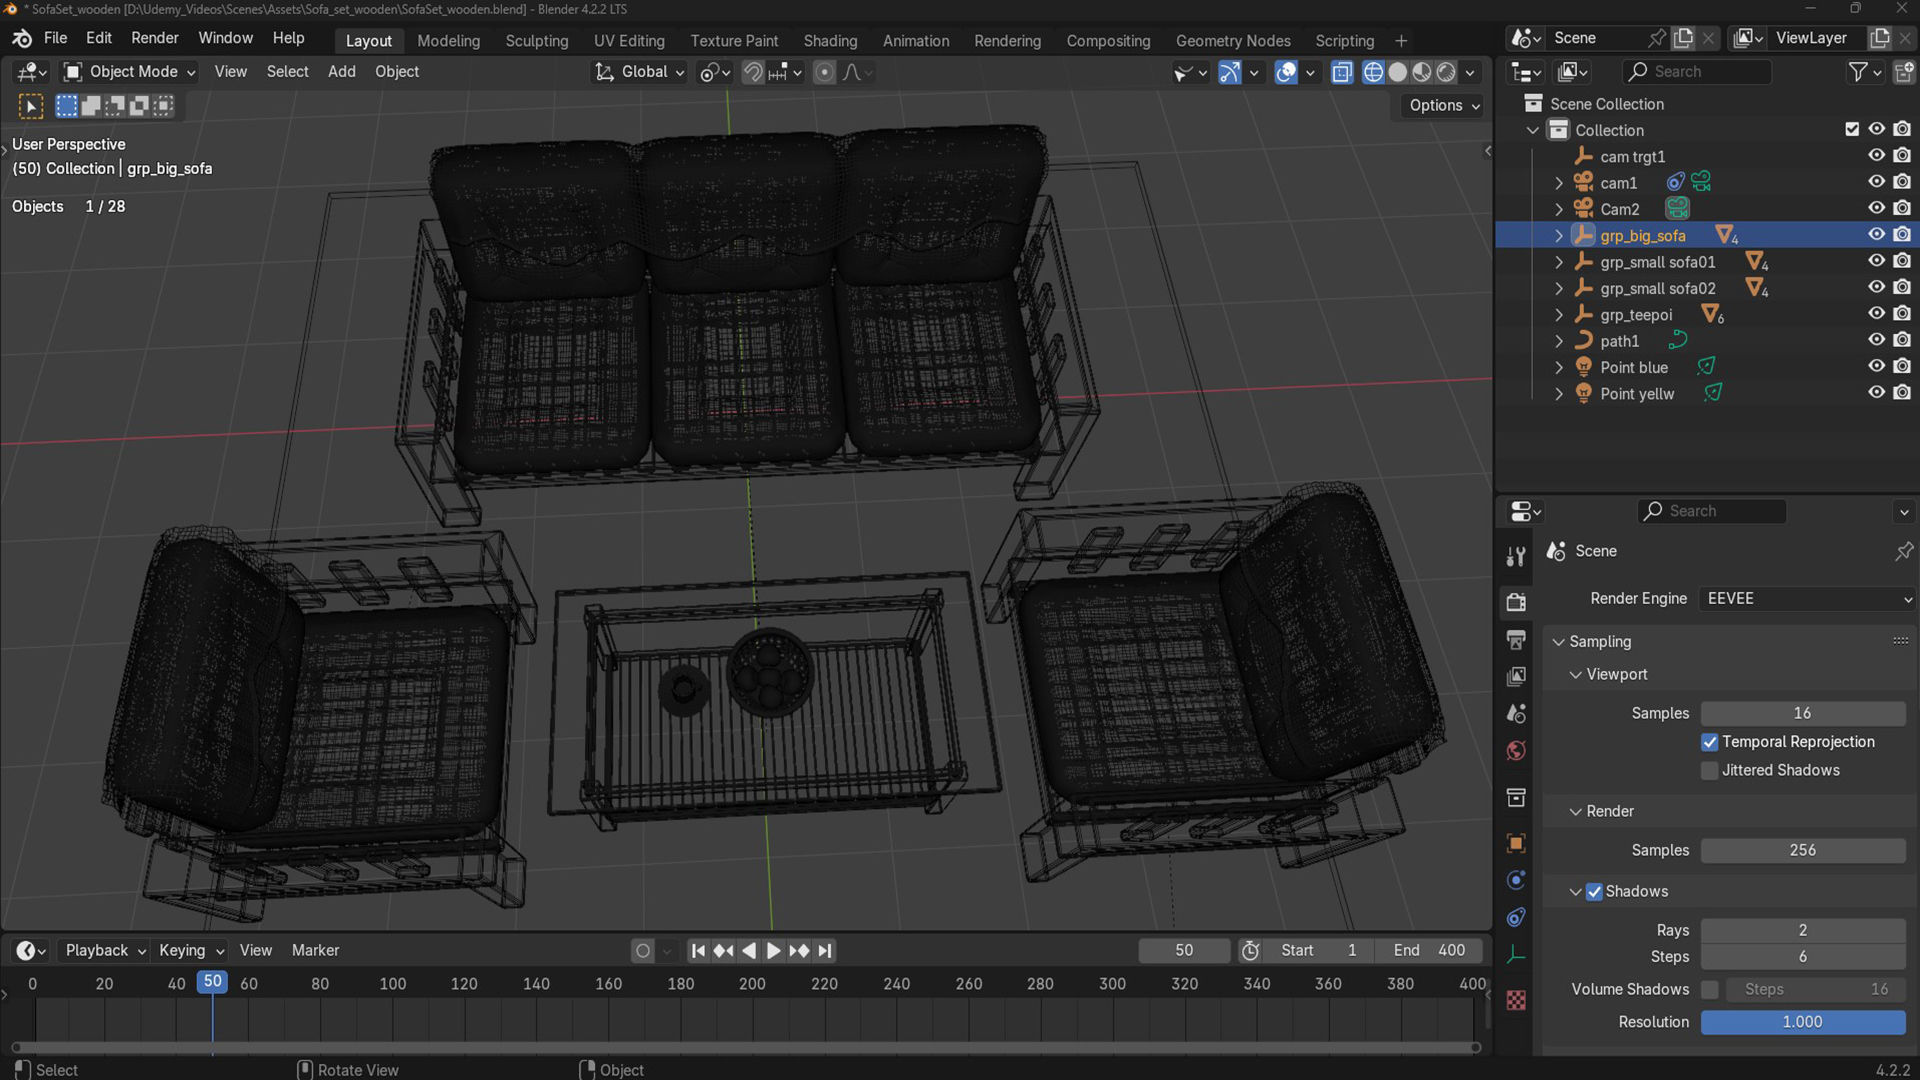Hide grp_teepoi in the viewport
1920x1080 pixels.
1876,314
